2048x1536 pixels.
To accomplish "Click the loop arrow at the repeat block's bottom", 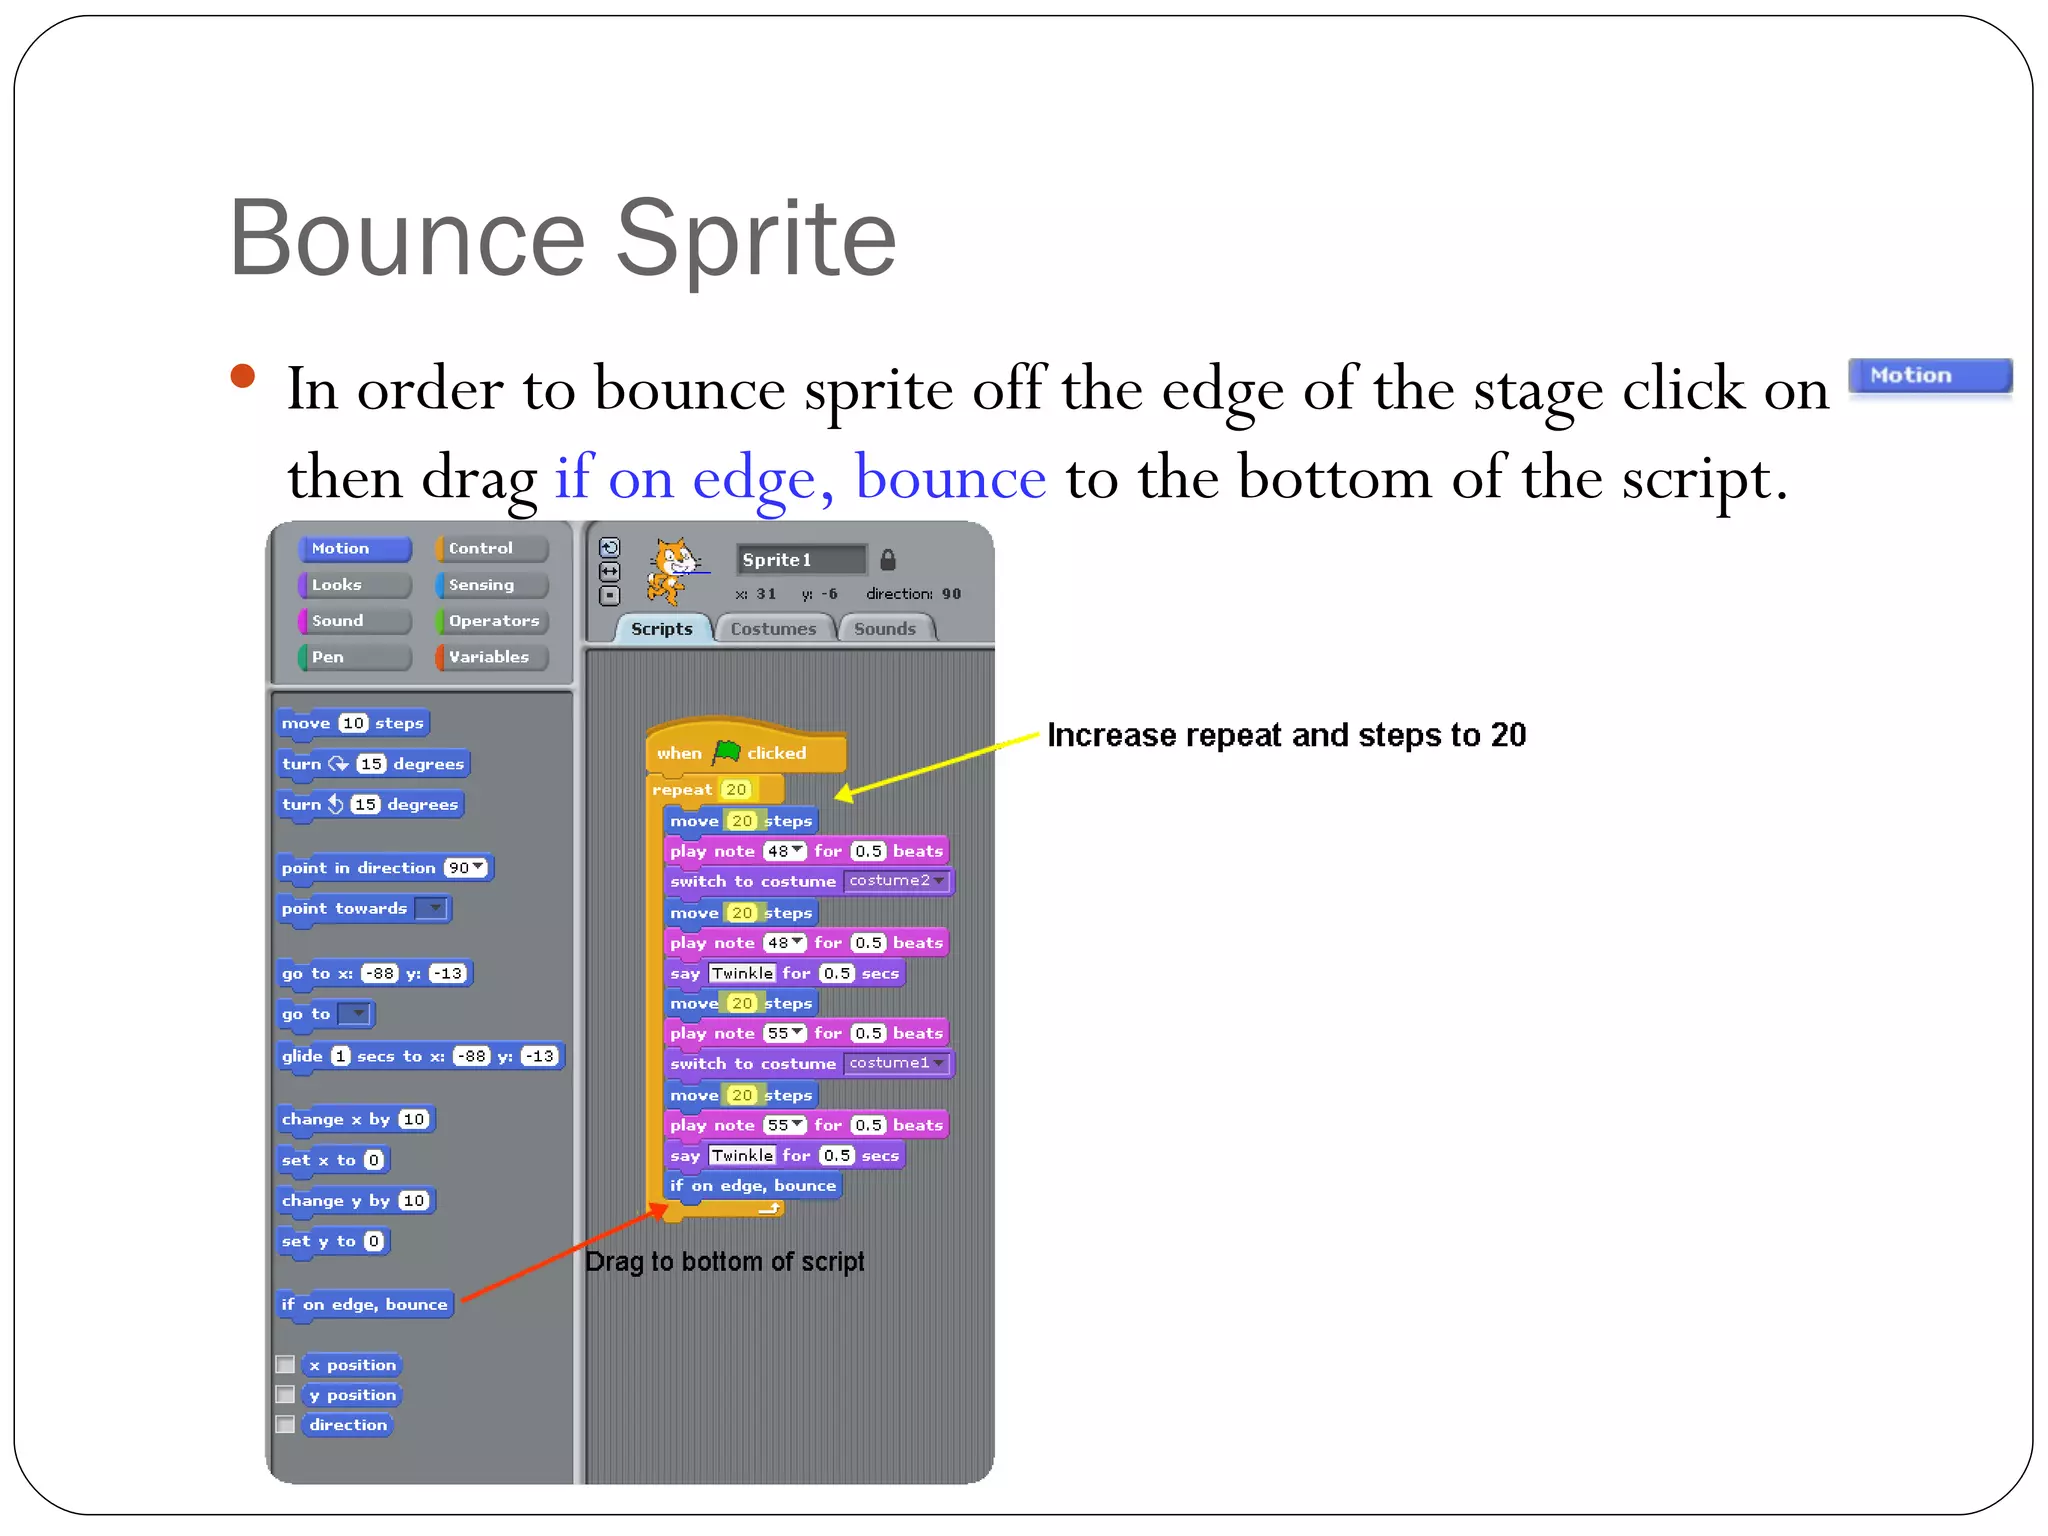I will (x=769, y=1209).
